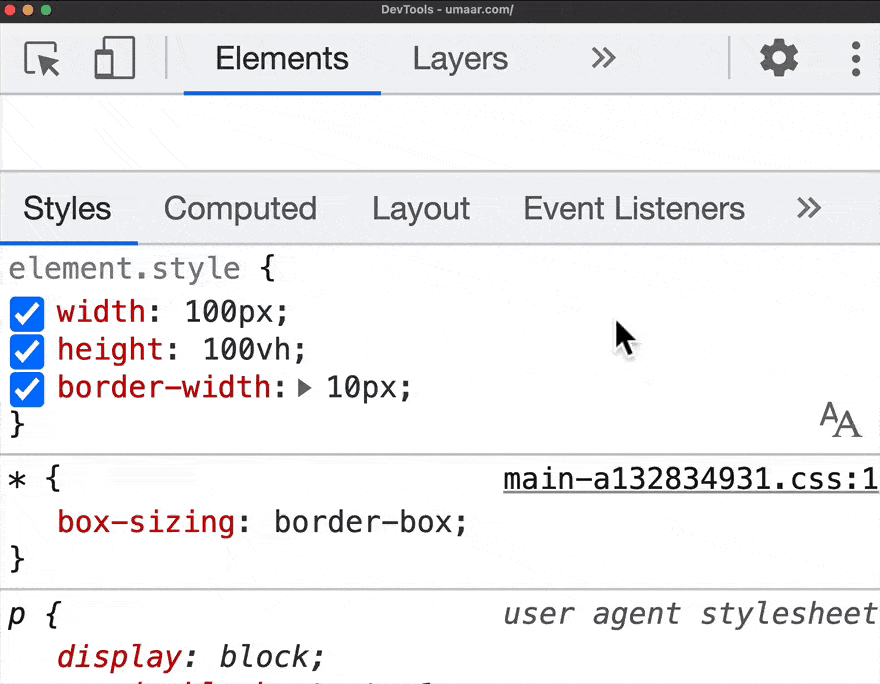
Task: Edit the border-box value
Action: click(x=363, y=522)
